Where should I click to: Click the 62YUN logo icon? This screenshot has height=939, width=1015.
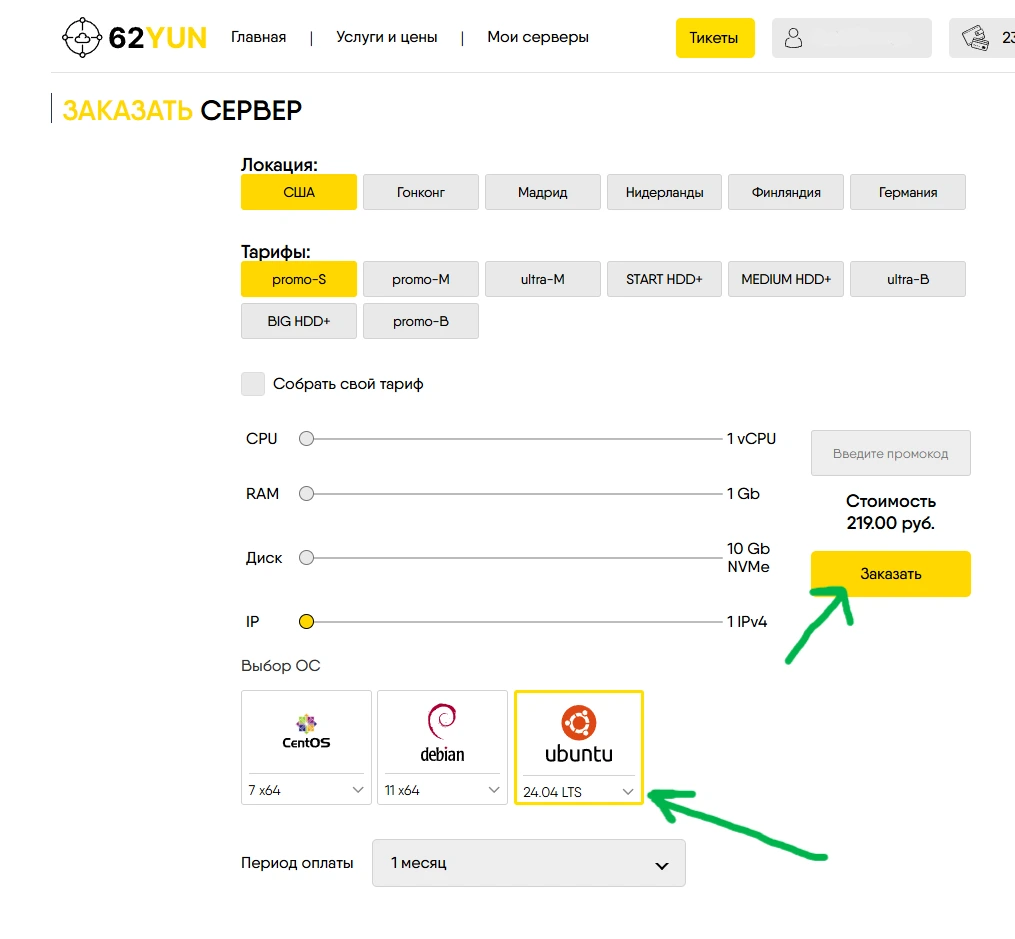(x=81, y=38)
